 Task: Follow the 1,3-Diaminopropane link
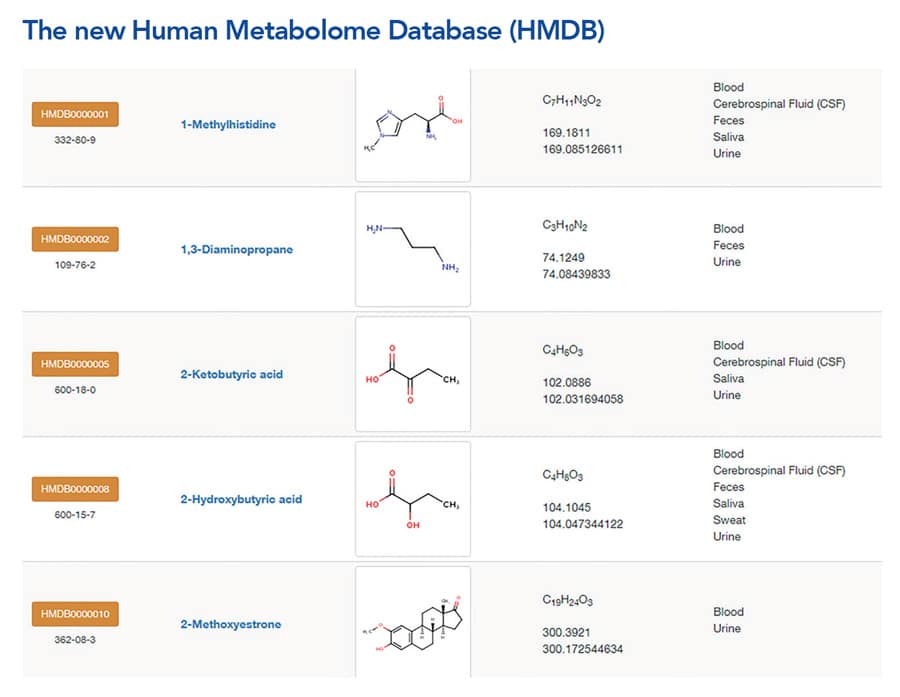click(x=237, y=249)
